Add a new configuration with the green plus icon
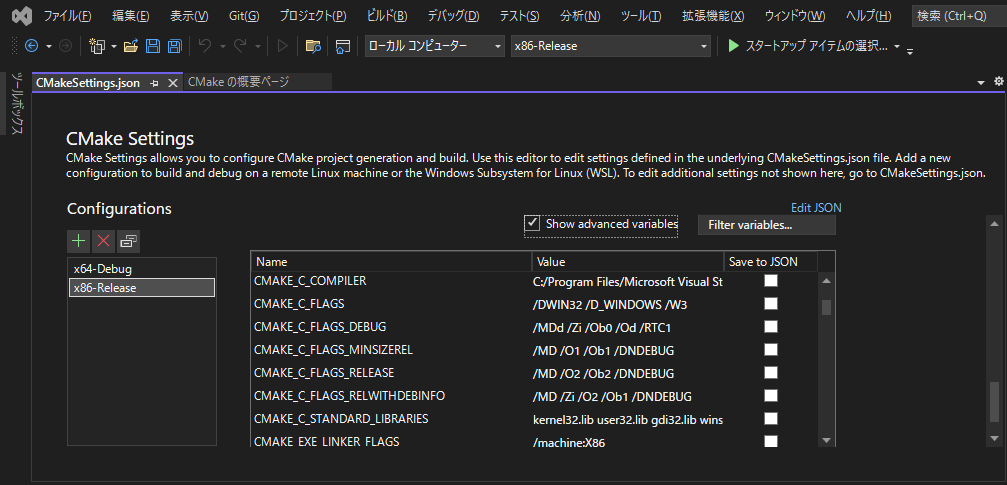1007x485 pixels. pyautogui.click(x=78, y=242)
